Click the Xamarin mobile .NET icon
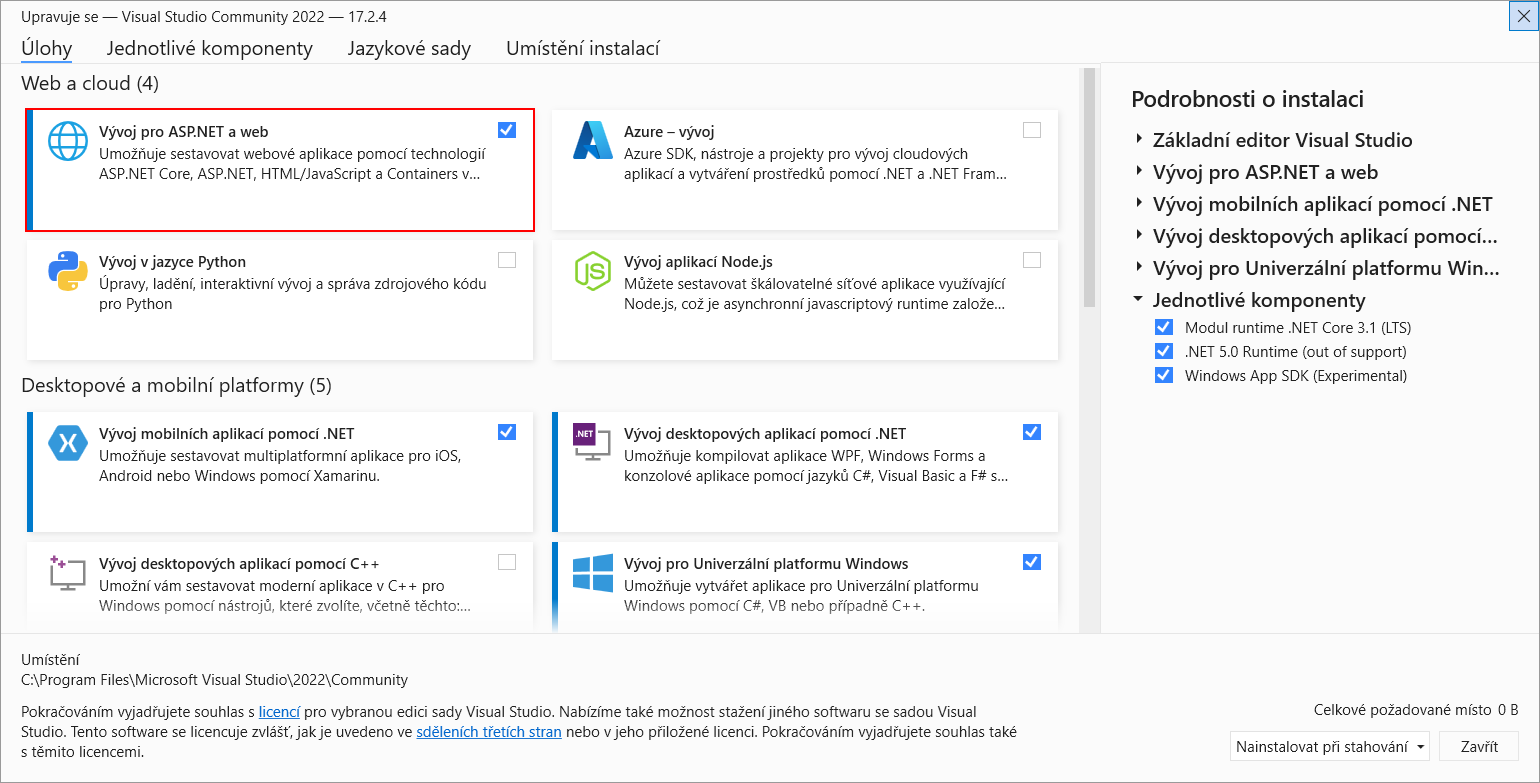The height and width of the screenshot is (783, 1540). point(68,443)
